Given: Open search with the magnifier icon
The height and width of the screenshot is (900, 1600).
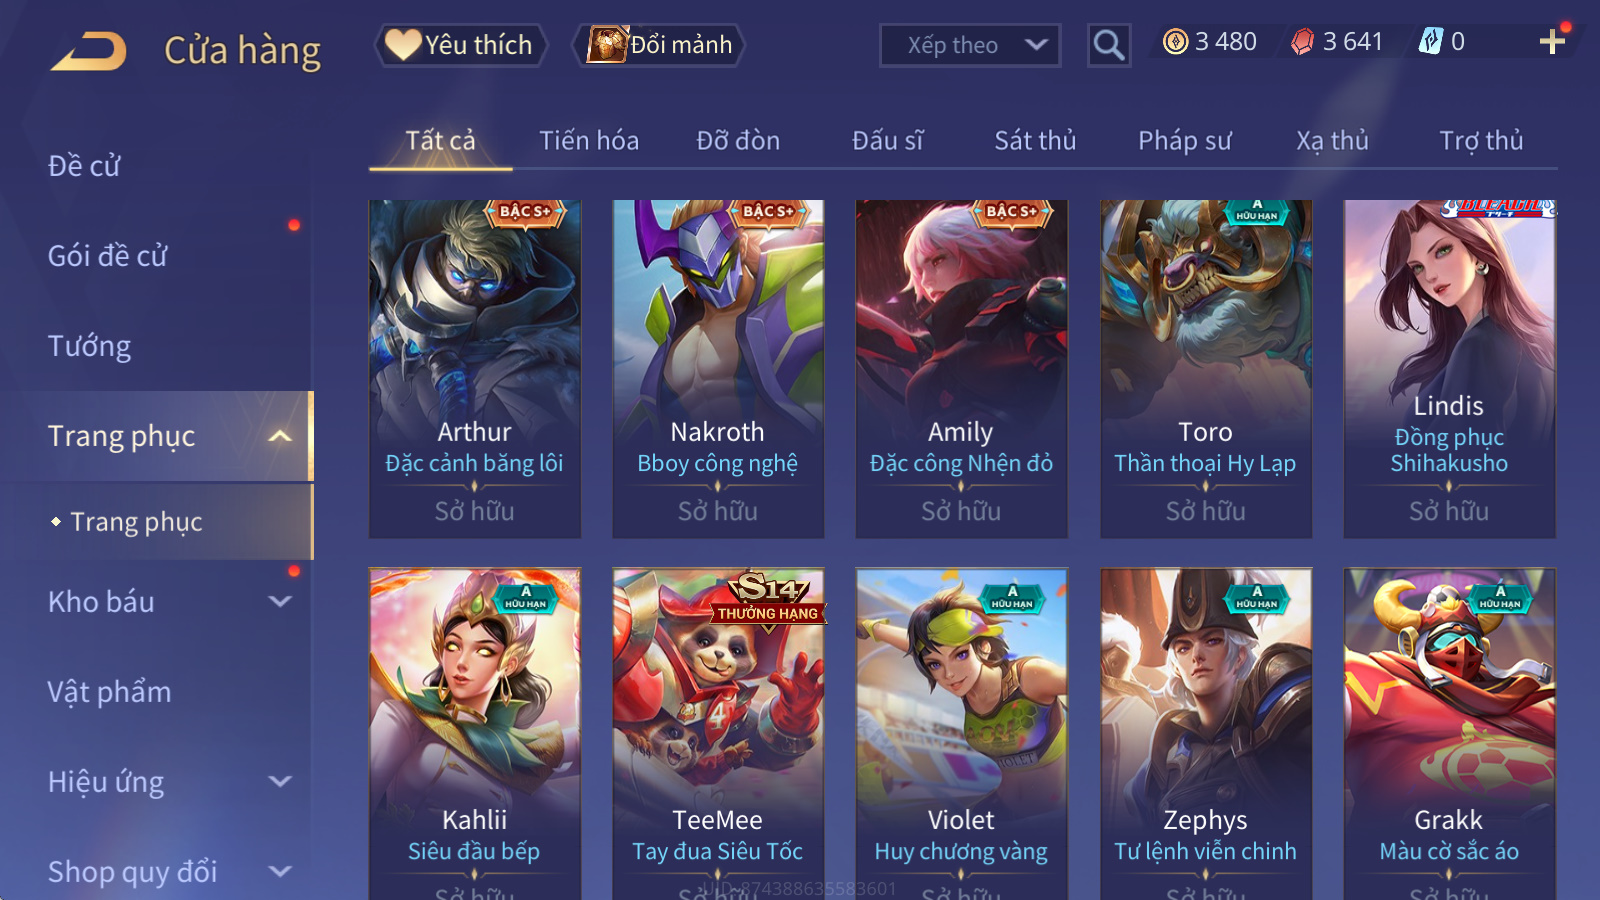Looking at the screenshot, I should (1108, 45).
